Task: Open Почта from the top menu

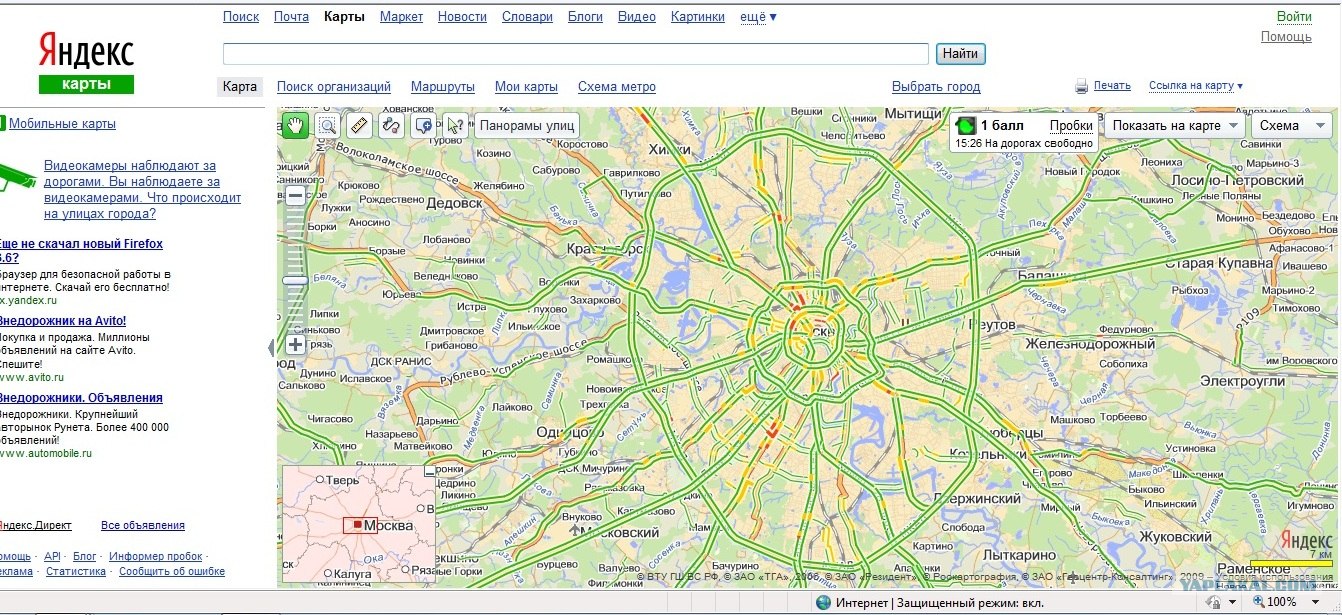Action: 291,17
